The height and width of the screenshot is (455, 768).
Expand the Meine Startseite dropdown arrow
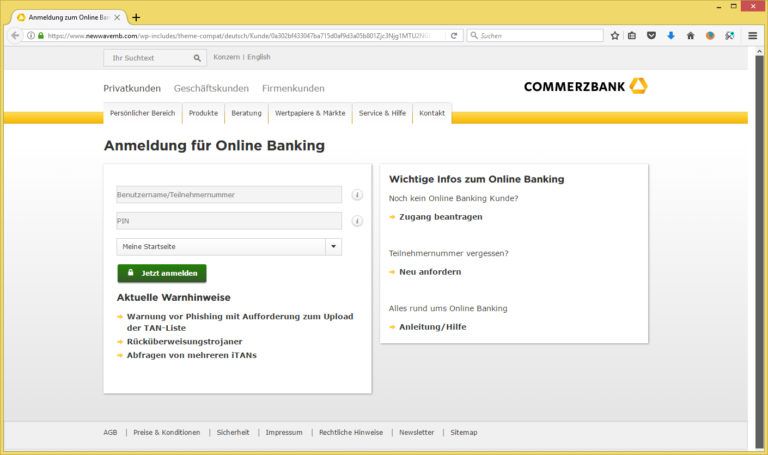[334, 247]
